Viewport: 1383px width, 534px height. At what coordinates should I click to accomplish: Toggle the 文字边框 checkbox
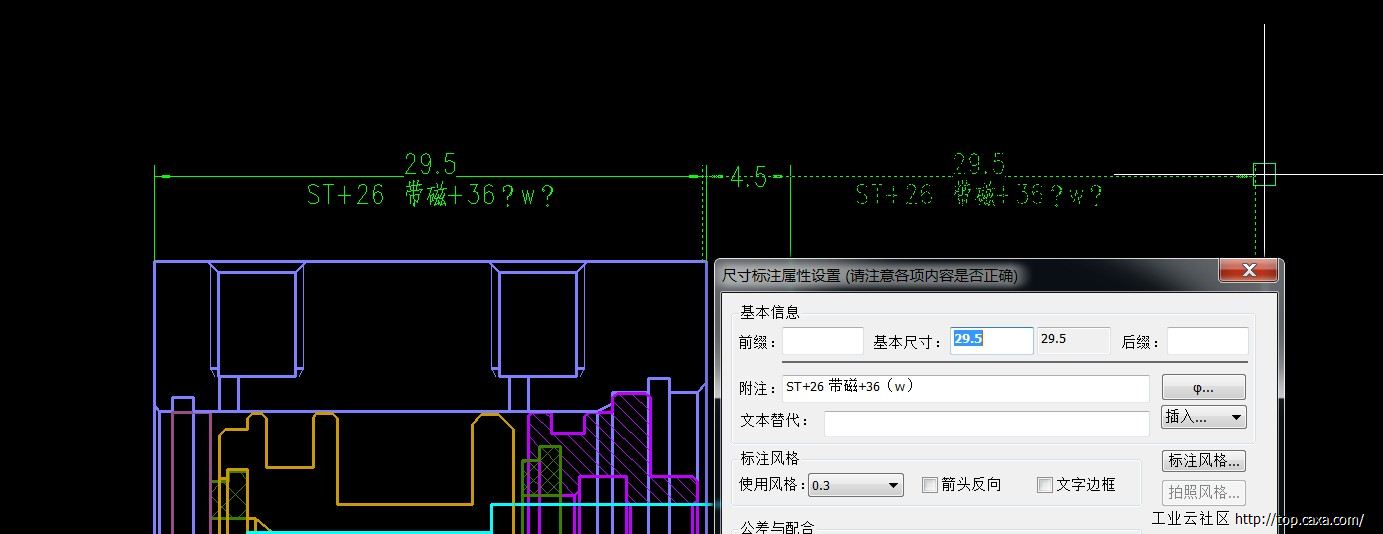tap(1045, 485)
